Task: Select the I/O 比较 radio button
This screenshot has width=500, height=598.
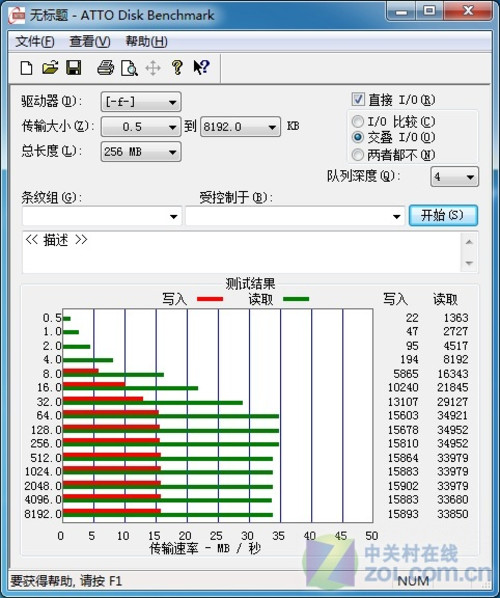Action: click(x=358, y=122)
